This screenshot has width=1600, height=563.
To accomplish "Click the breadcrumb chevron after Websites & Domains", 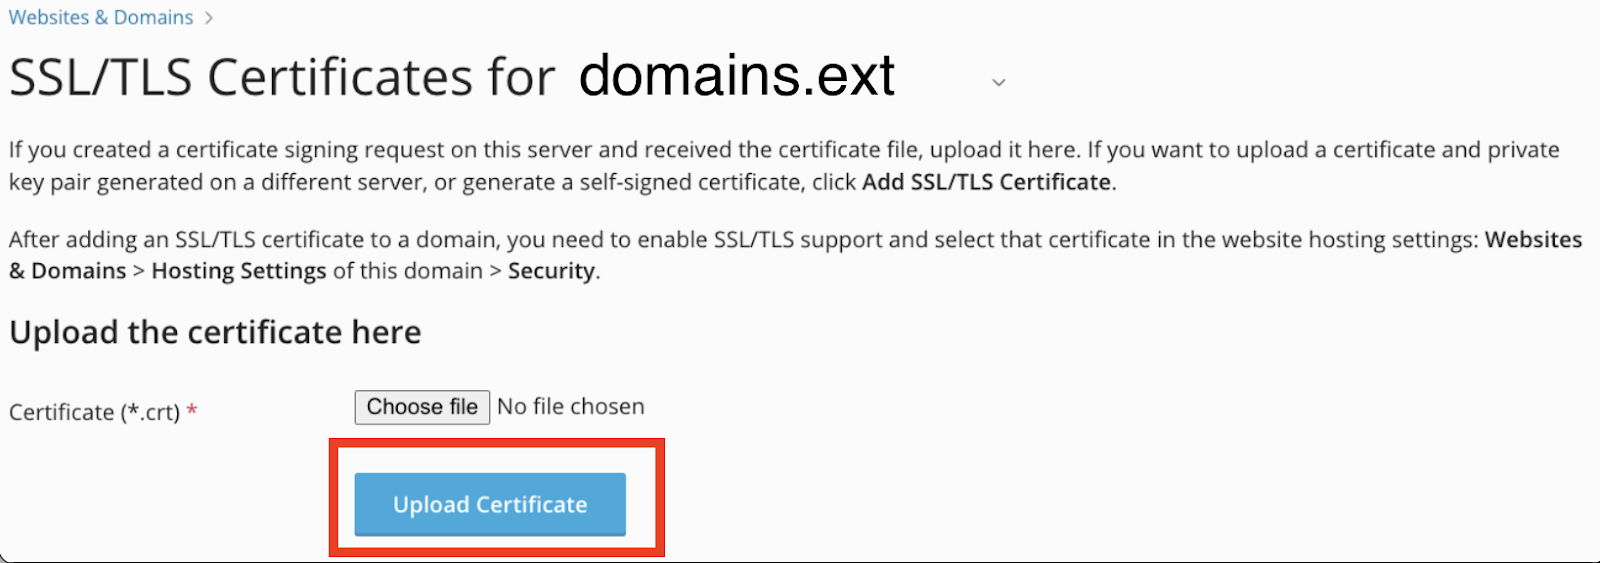I will coord(208,18).
